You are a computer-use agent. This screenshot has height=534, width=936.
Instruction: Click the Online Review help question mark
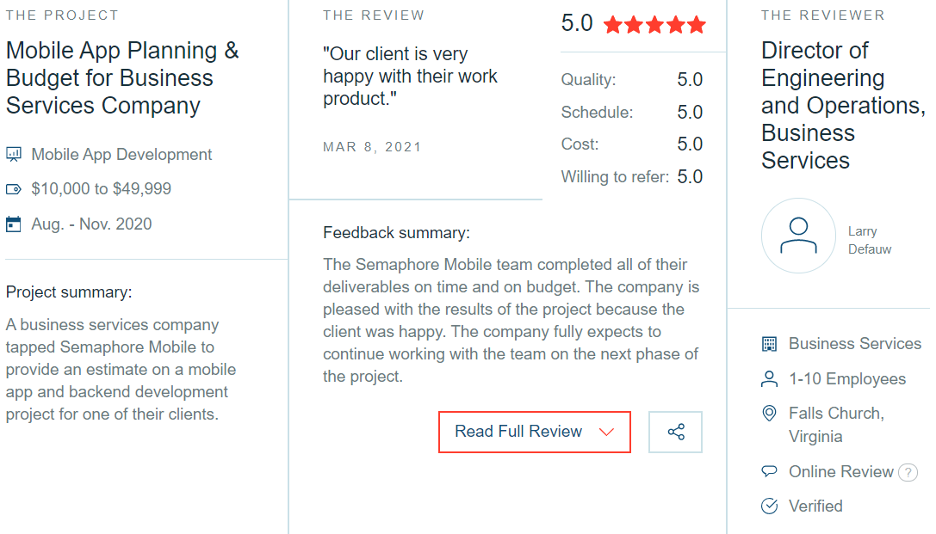pyautogui.click(x=908, y=473)
